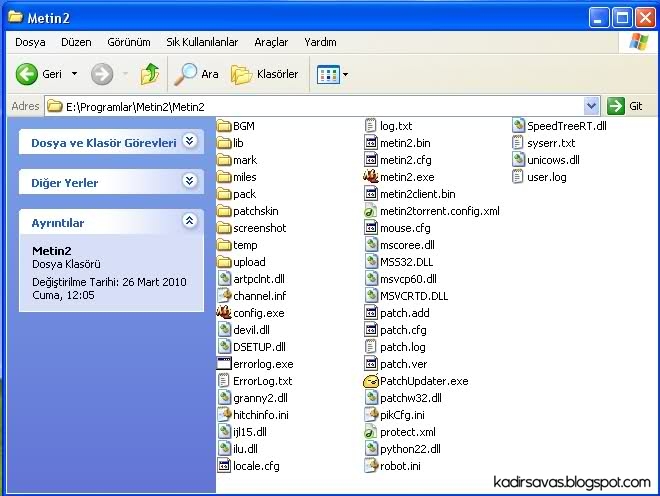Image resolution: width=660 pixels, height=496 pixels.
Task: Select the devil.dll file name
Action: (x=252, y=330)
